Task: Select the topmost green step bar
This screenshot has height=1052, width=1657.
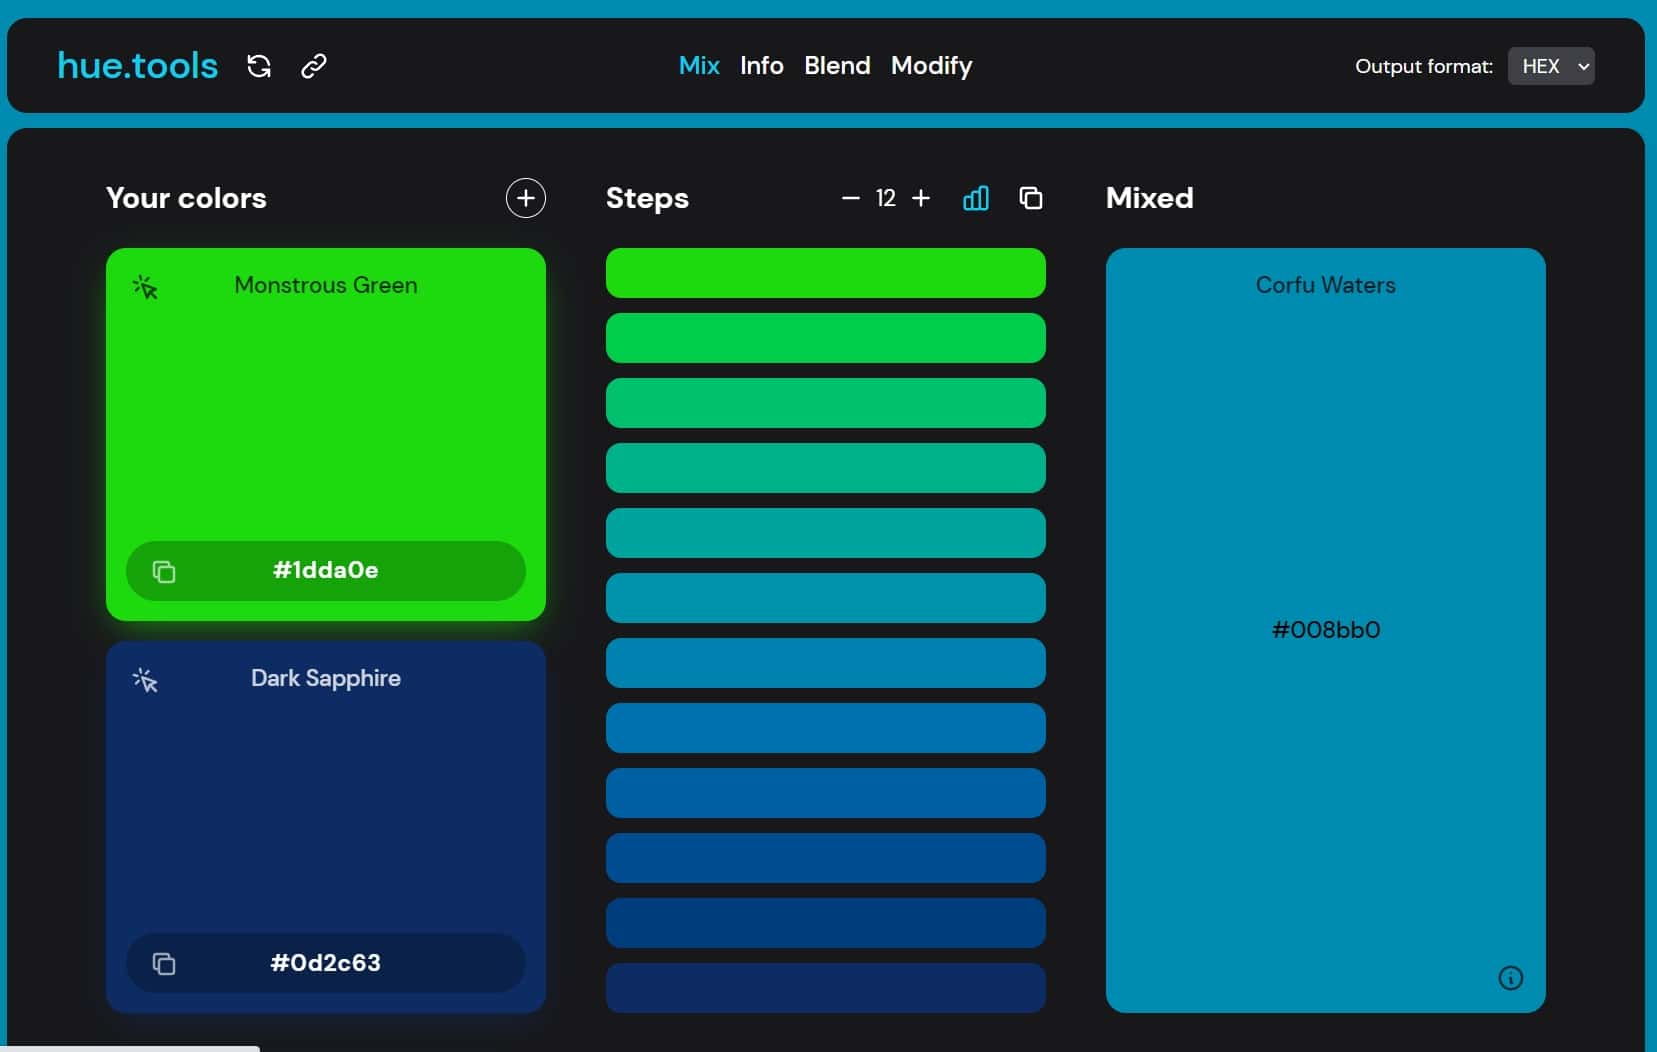Action: [826, 273]
